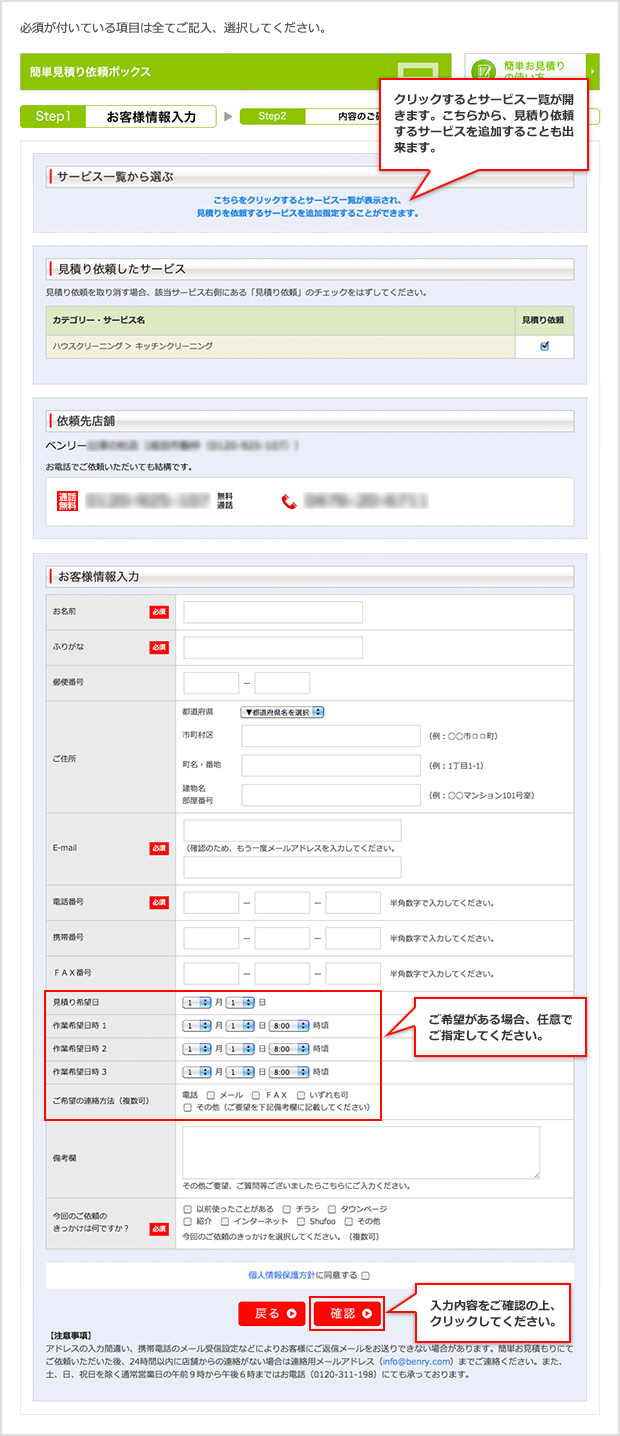Click the box icon in the green header
Image resolution: width=620 pixels, height=1436 pixels.
[418, 73]
